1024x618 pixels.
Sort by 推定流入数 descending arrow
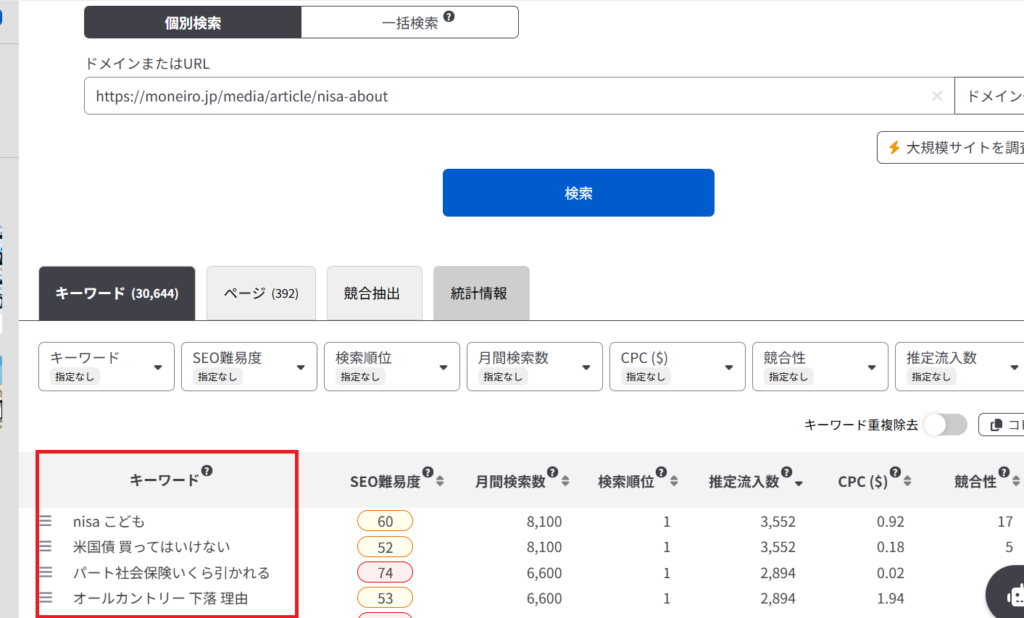coord(799,483)
